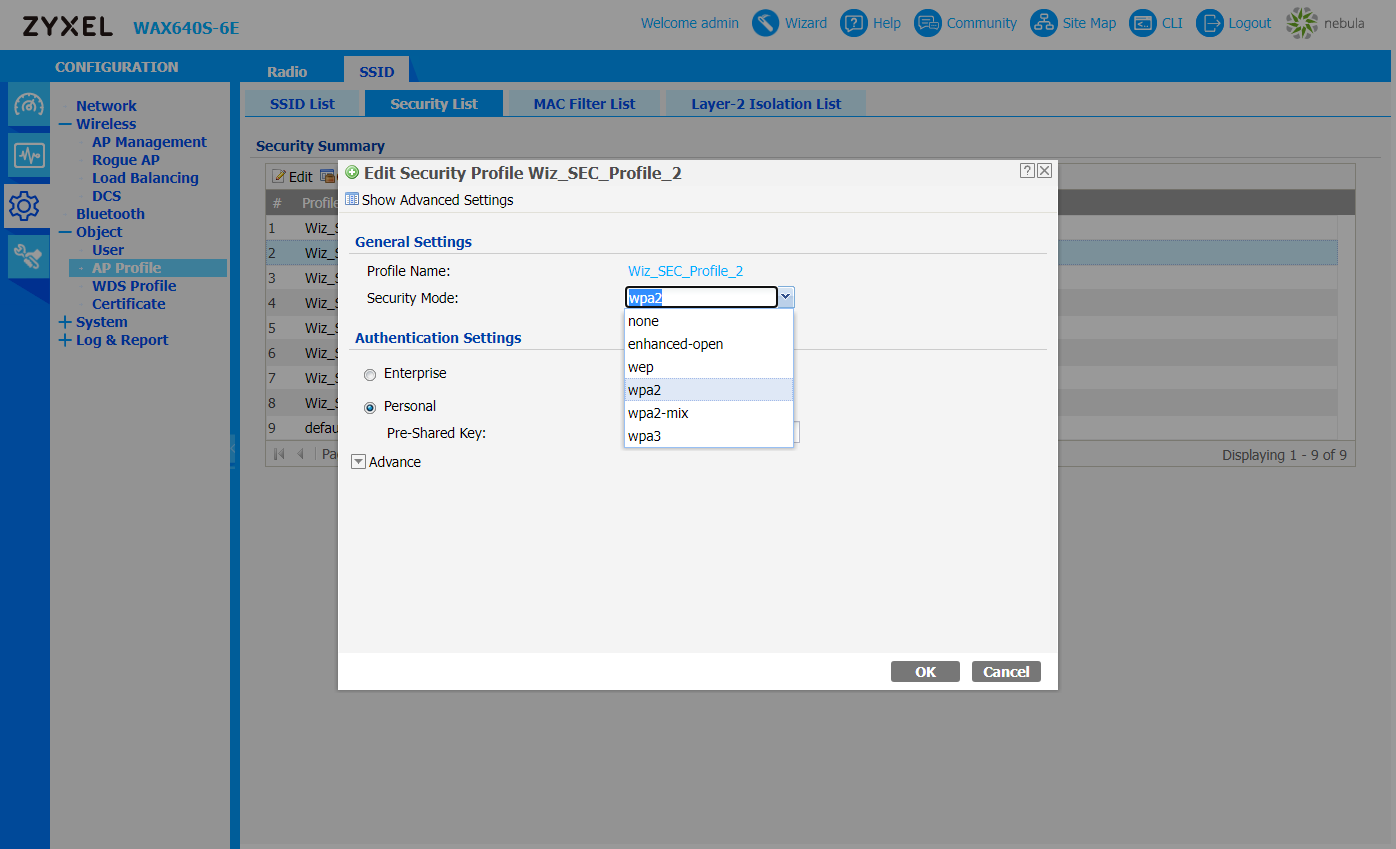Click the Site Map icon
The height and width of the screenshot is (849, 1396).
tap(1044, 23)
